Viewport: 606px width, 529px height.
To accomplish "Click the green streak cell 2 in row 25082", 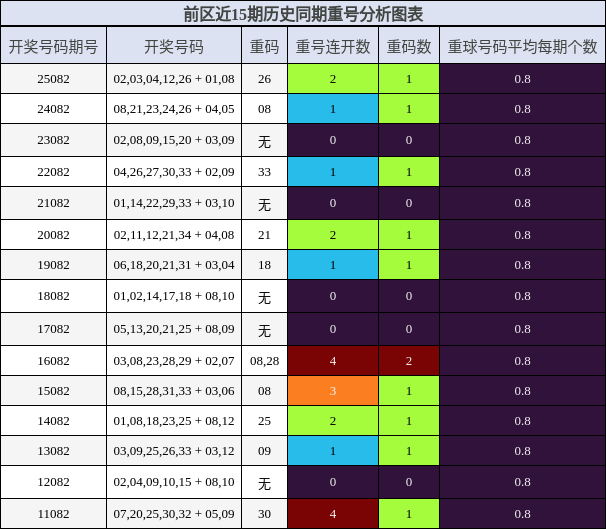I will [333, 79].
